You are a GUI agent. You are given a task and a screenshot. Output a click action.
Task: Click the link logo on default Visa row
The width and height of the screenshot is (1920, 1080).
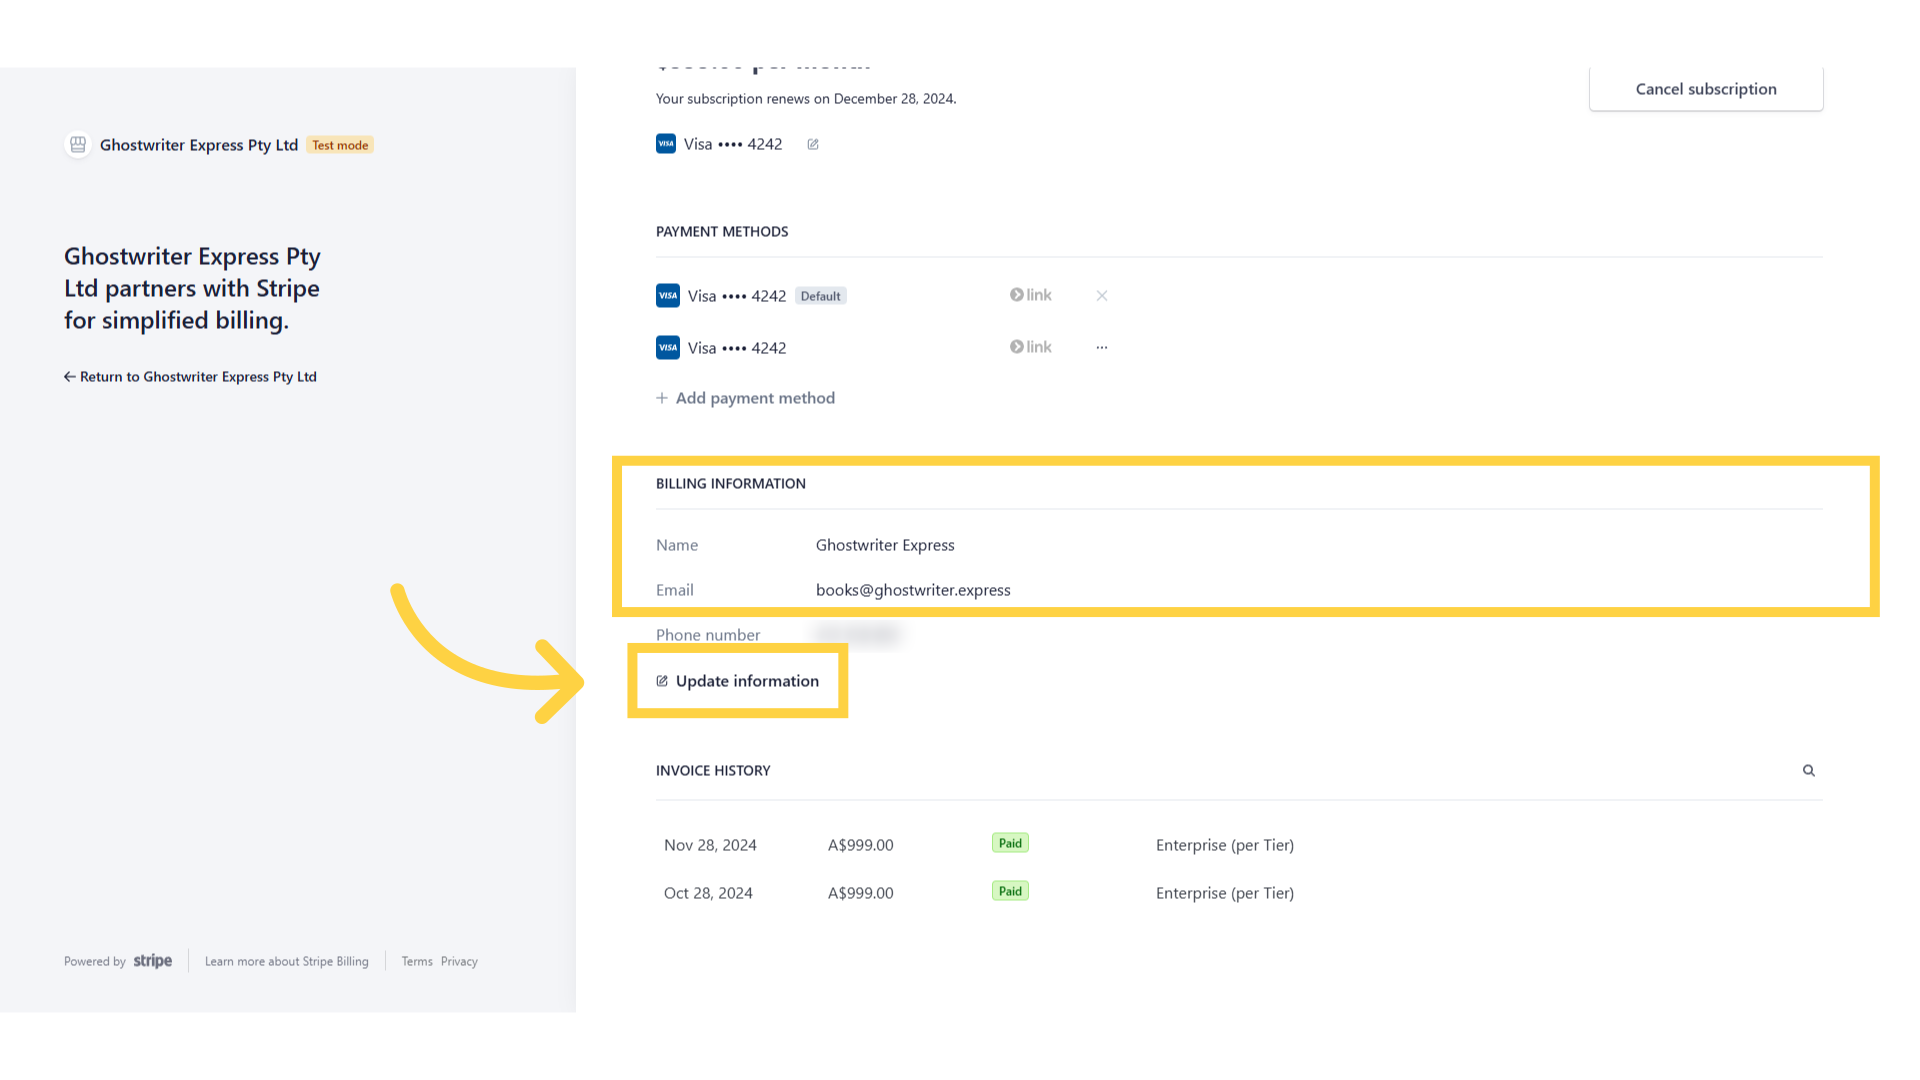(1031, 295)
